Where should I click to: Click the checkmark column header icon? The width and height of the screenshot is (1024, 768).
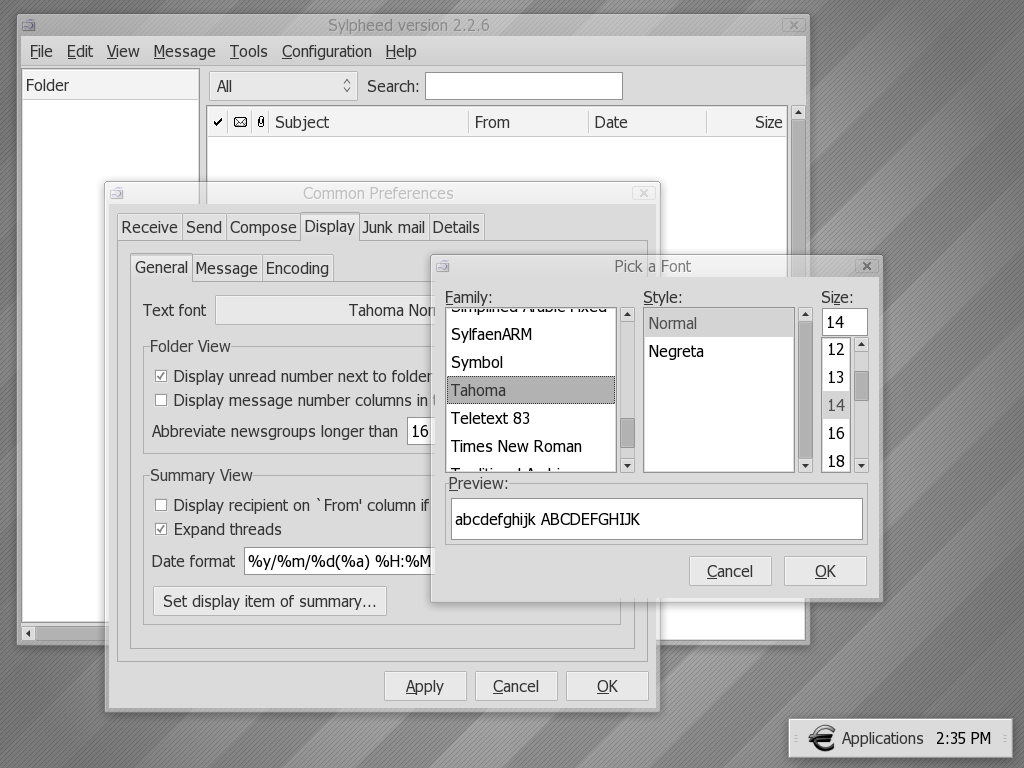pos(218,122)
